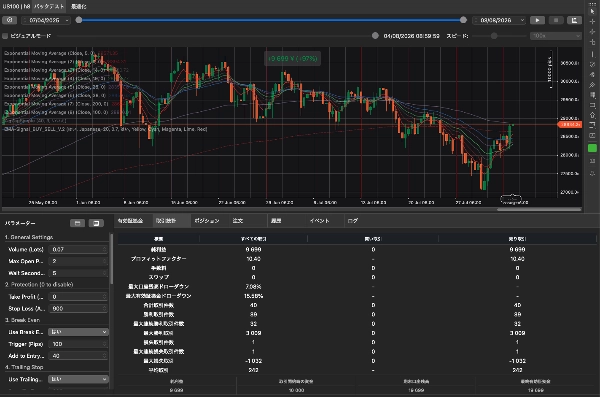Click the visual mode progress slider handle
600x397 pixels.
[x=375, y=36]
